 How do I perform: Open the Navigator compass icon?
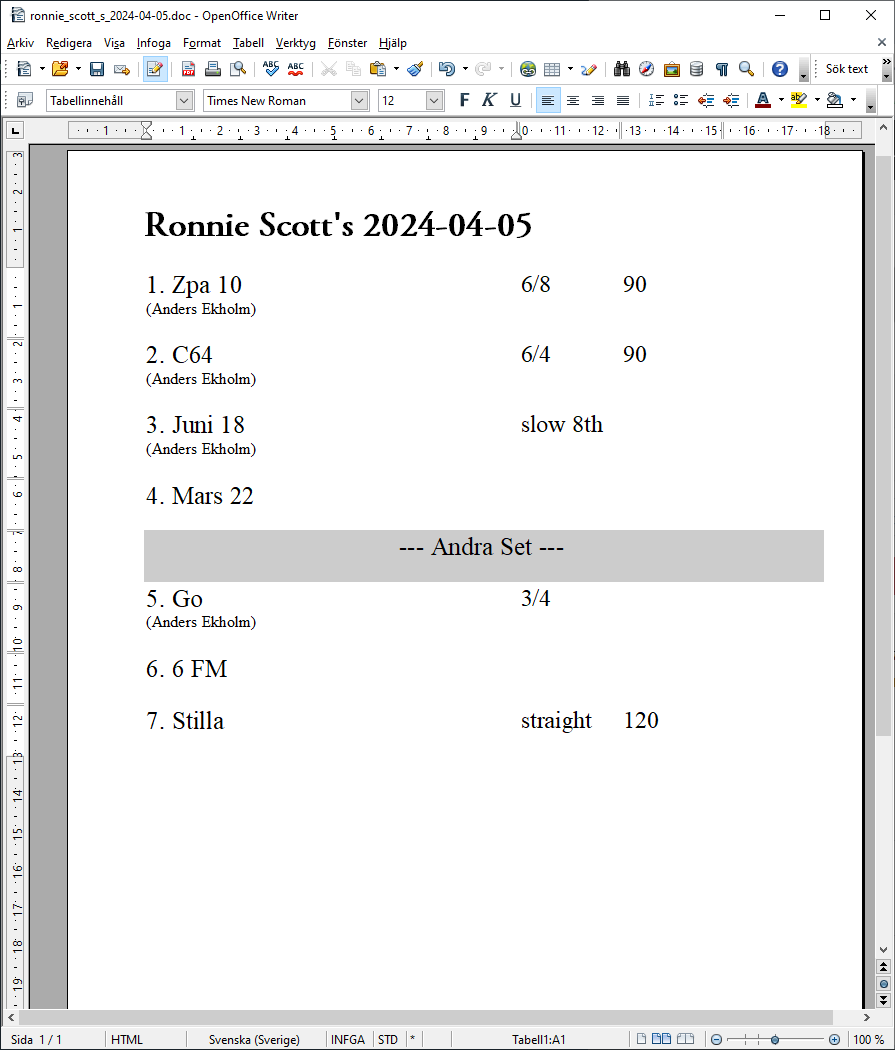click(646, 69)
